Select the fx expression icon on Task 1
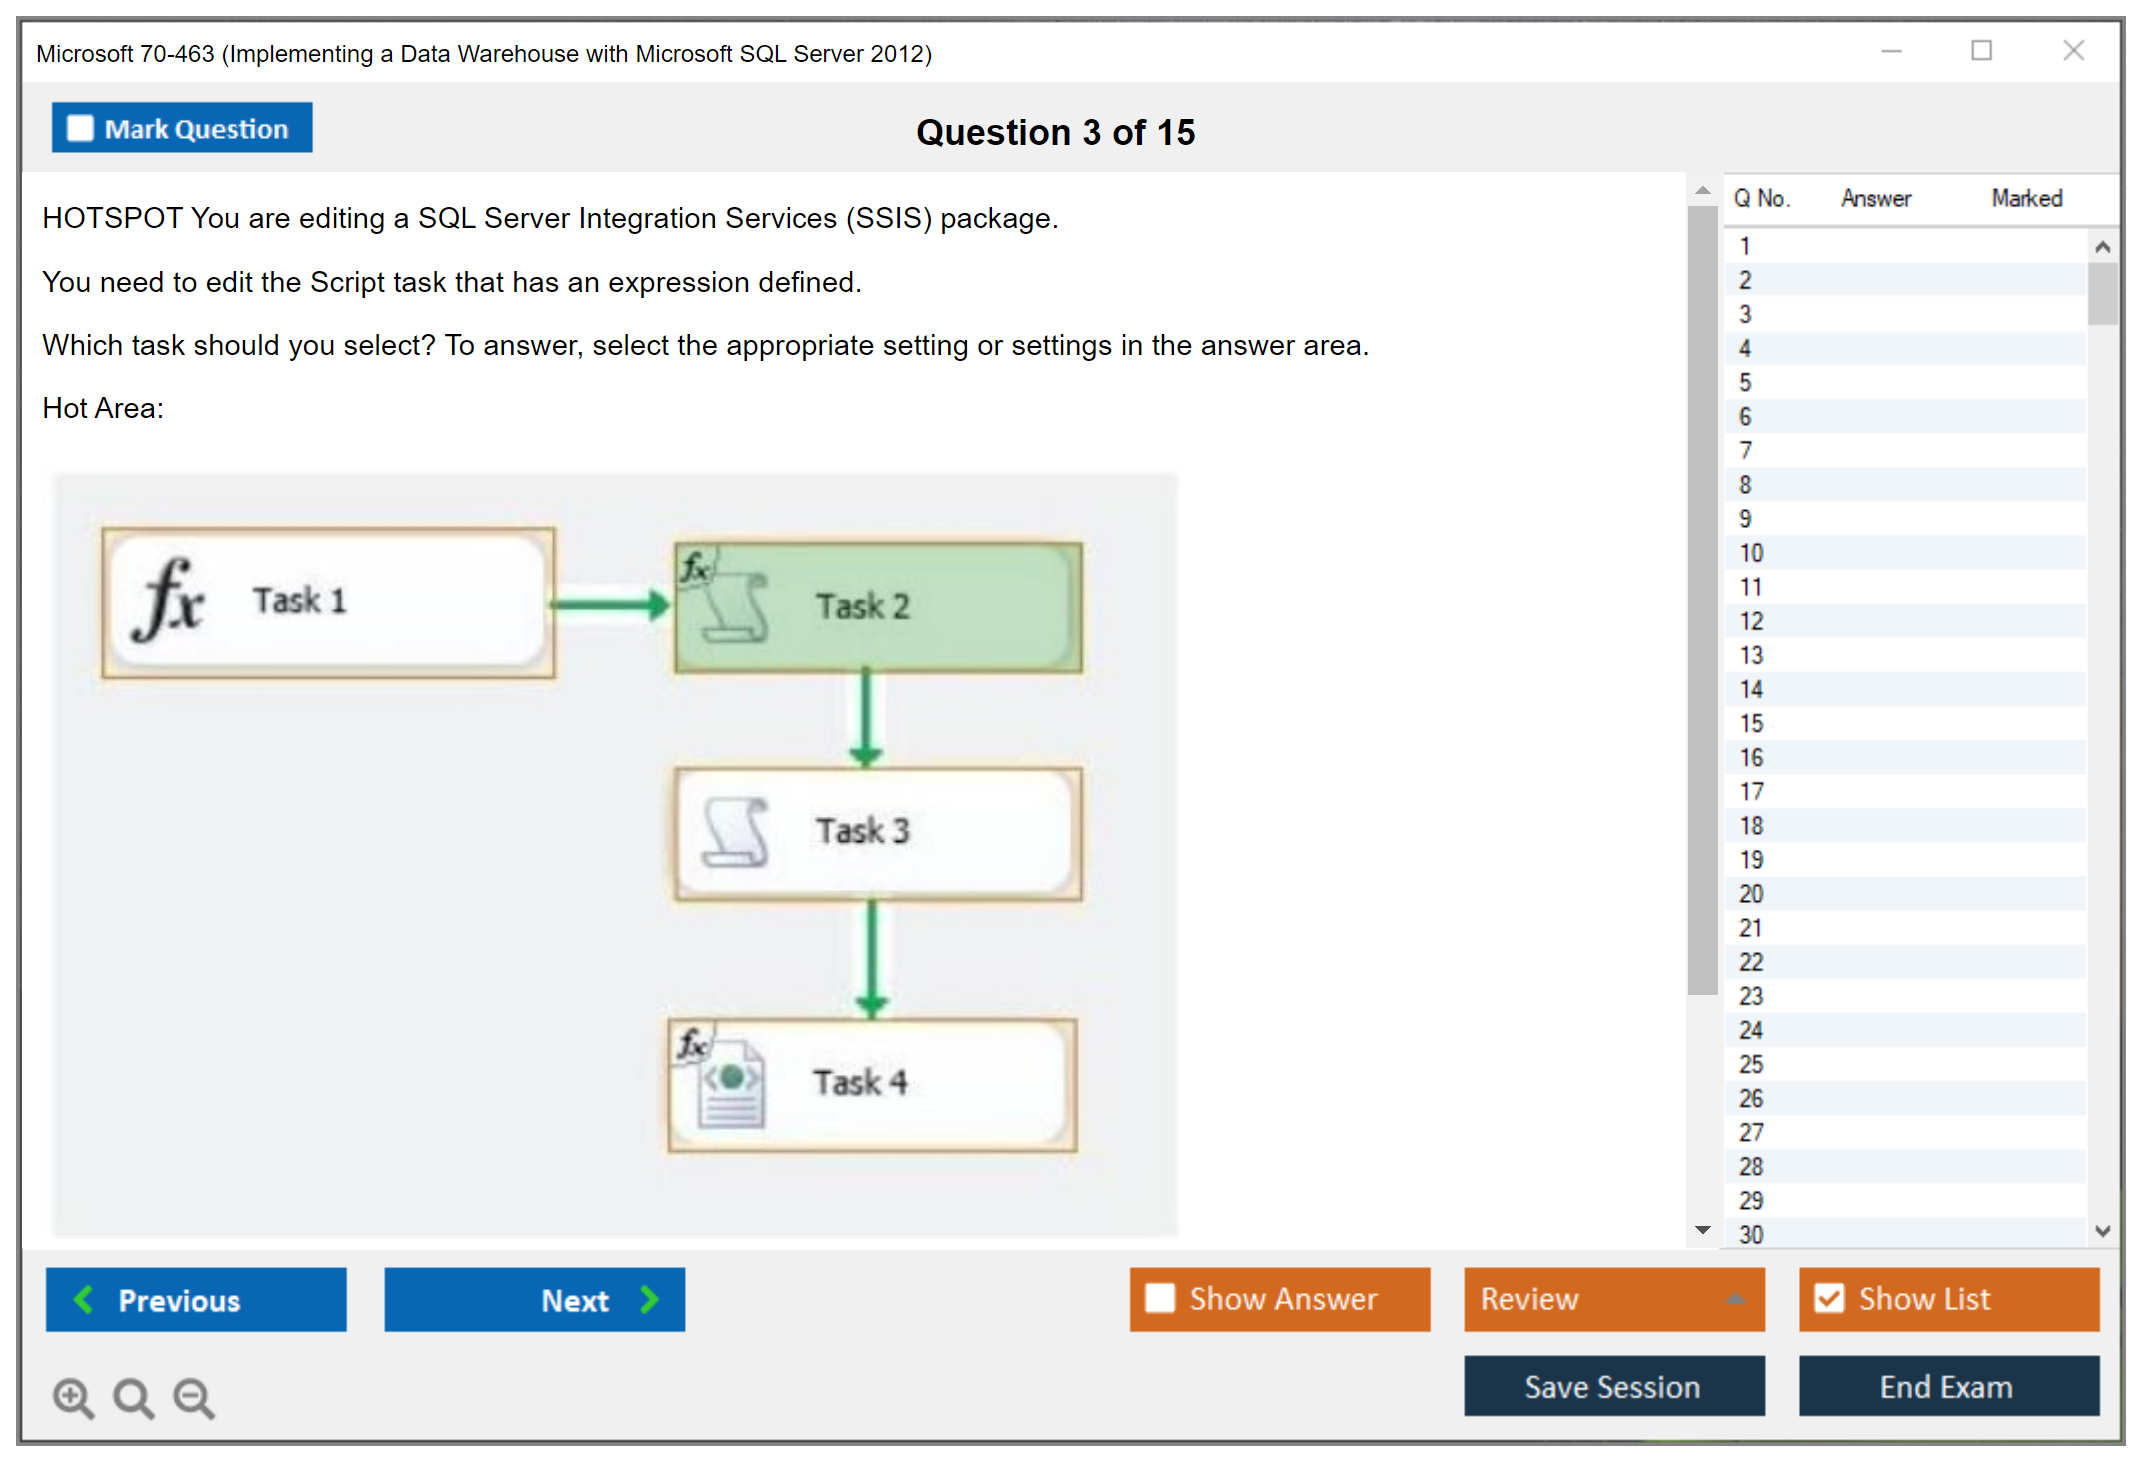The height and width of the screenshot is (1470, 2150). [x=170, y=600]
